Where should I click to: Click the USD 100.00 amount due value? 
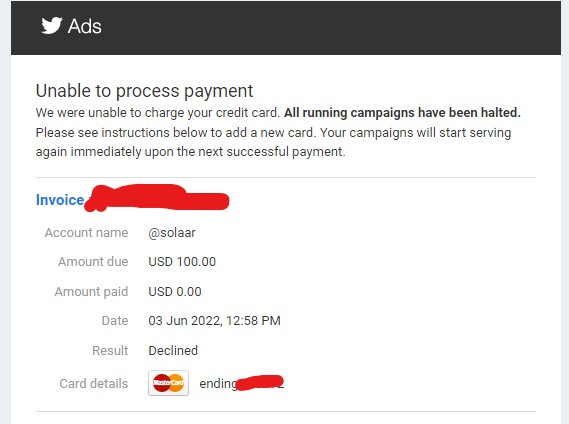(182, 262)
